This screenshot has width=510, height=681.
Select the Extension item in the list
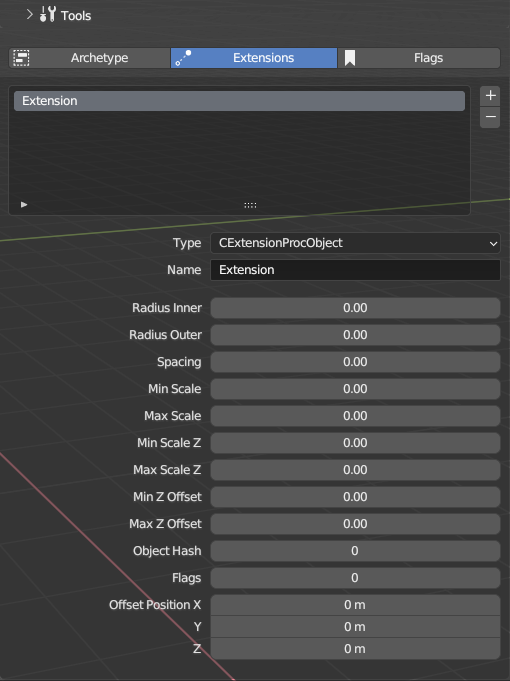pos(239,101)
